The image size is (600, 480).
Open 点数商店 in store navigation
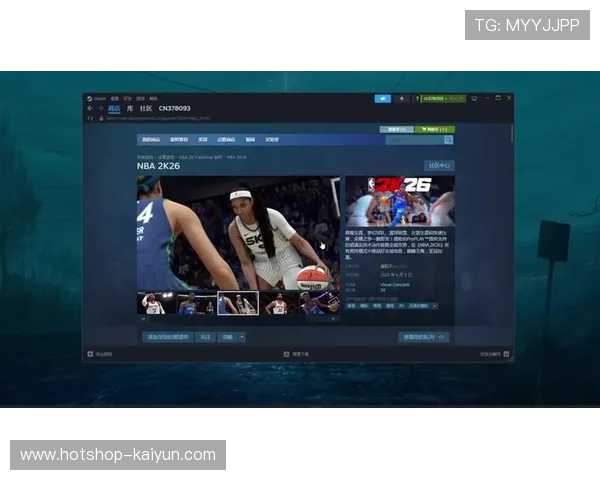[x=226, y=140]
